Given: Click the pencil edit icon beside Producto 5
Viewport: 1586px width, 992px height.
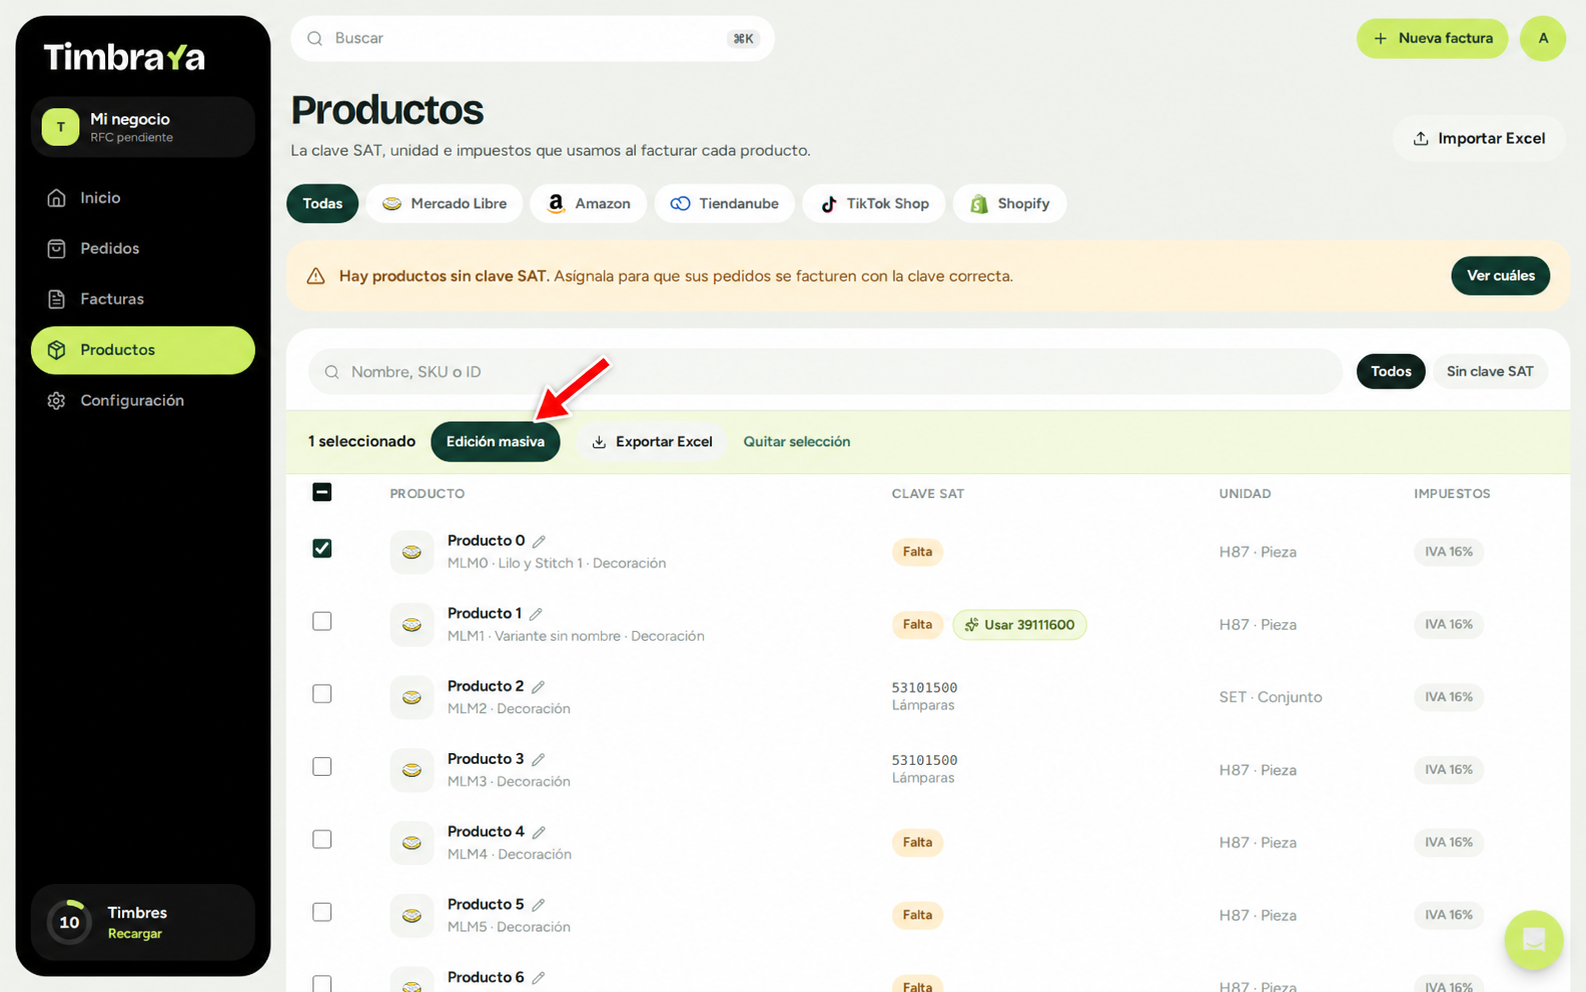Looking at the screenshot, I should (538, 905).
